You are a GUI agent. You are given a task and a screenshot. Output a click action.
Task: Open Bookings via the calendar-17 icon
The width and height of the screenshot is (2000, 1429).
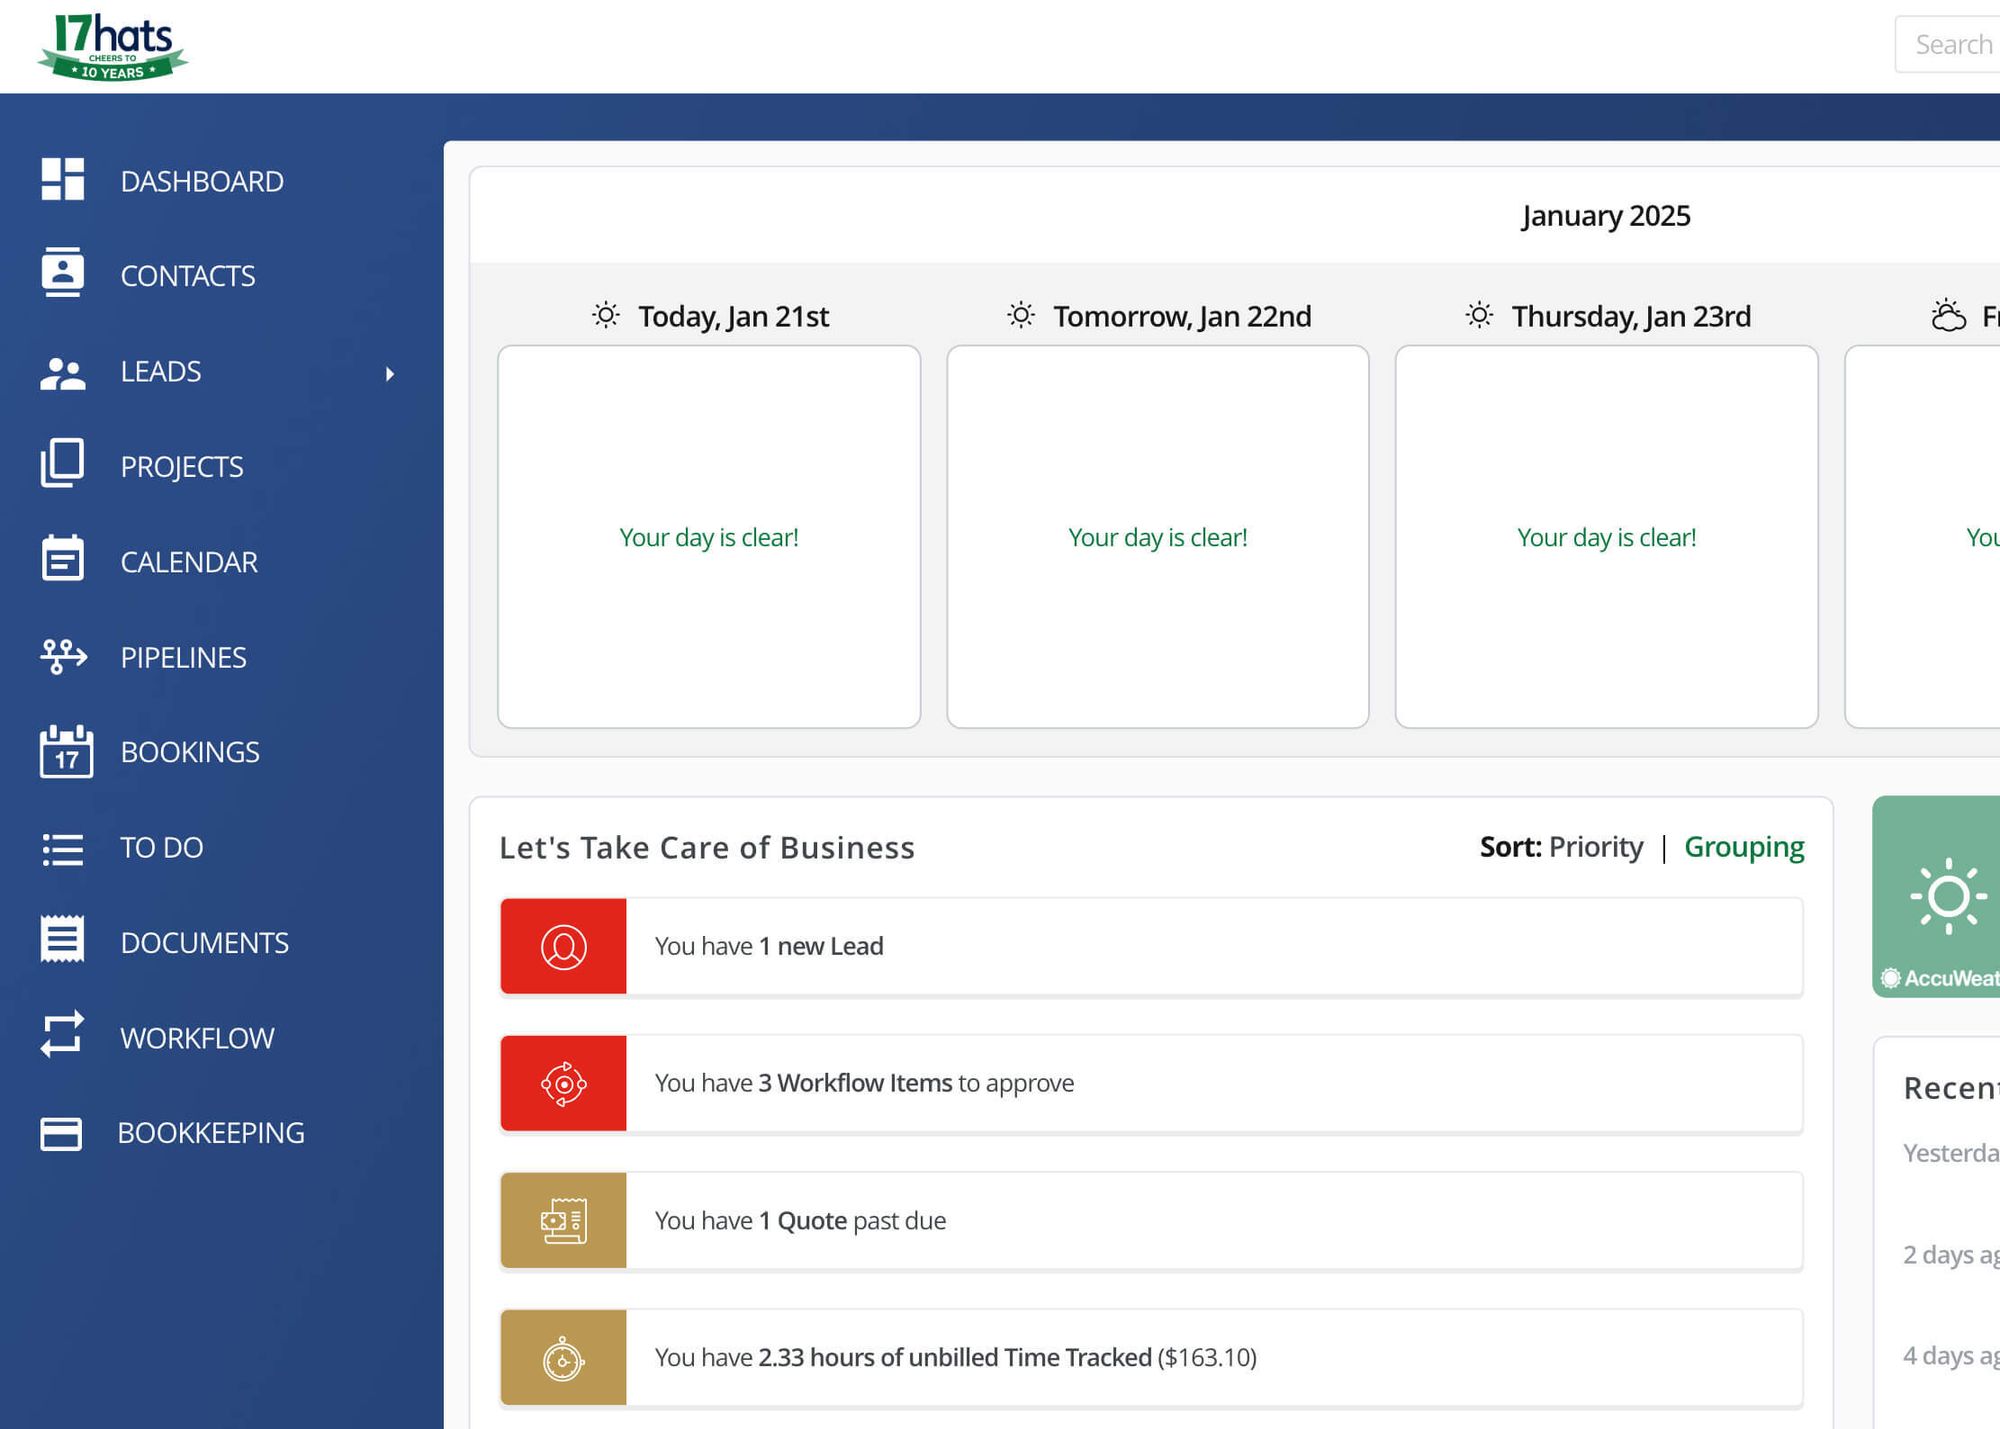[62, 752]
